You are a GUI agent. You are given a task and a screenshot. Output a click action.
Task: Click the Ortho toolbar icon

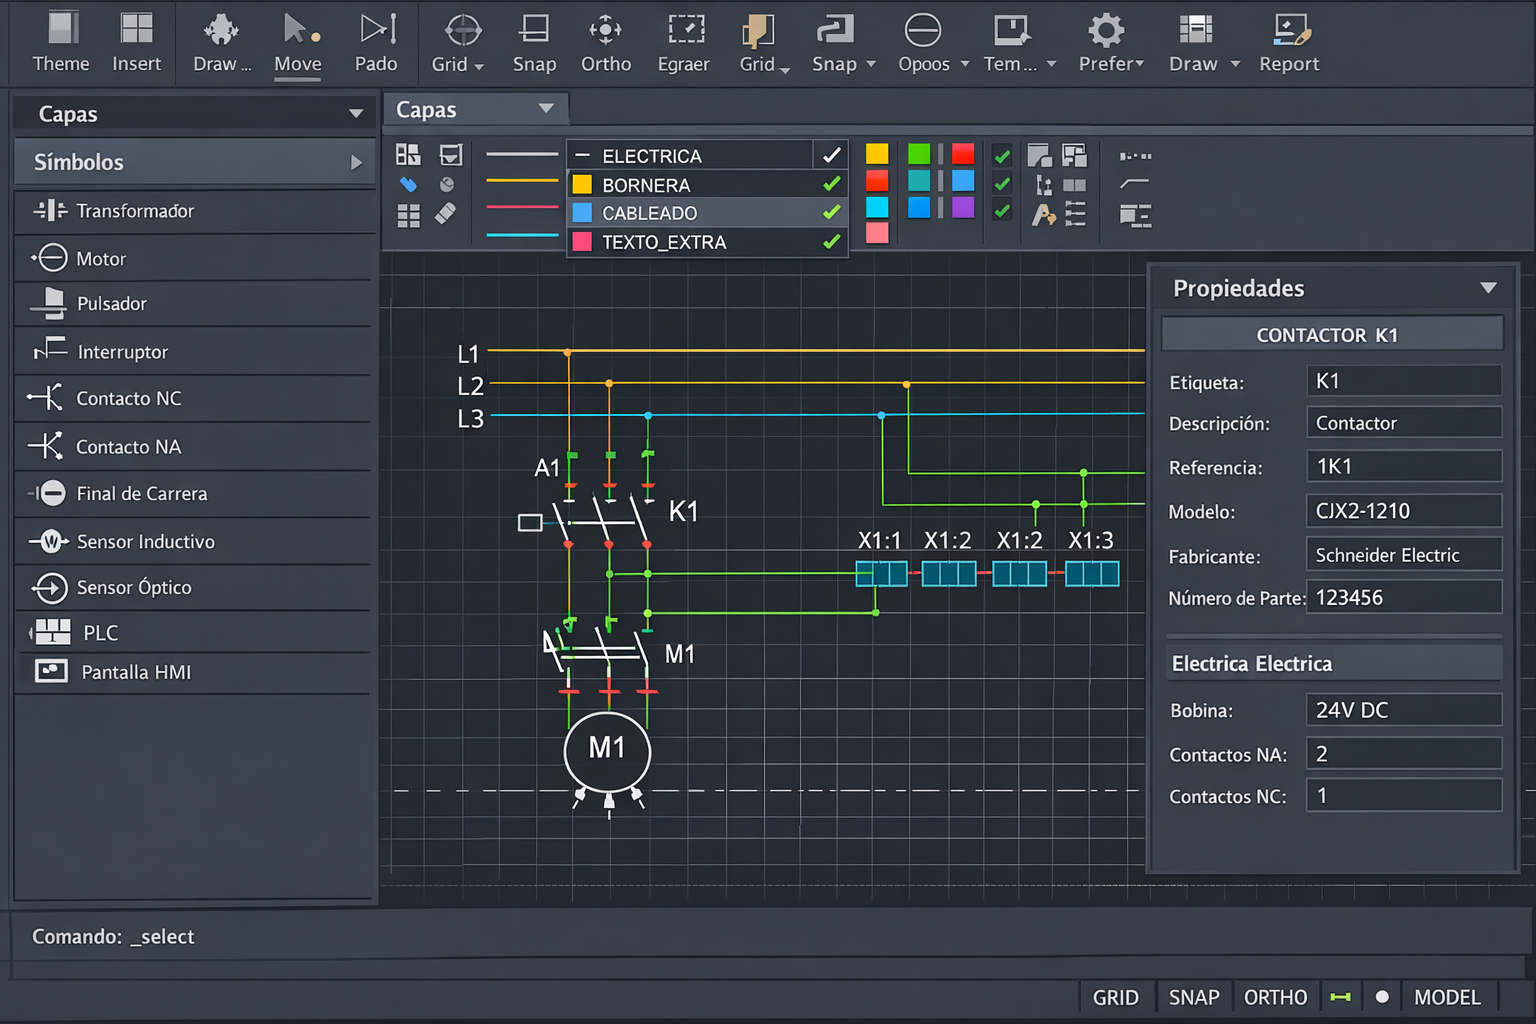(x=606, y=42)
